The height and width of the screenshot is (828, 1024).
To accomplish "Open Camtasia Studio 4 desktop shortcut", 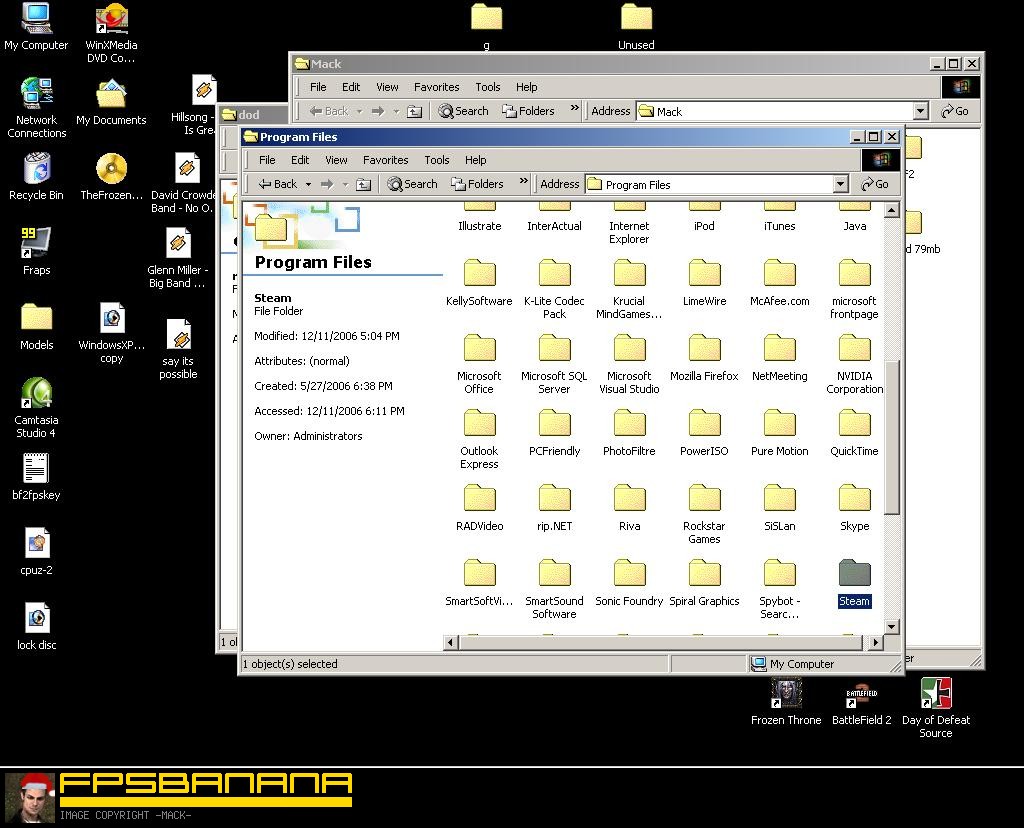I will 36,396.
